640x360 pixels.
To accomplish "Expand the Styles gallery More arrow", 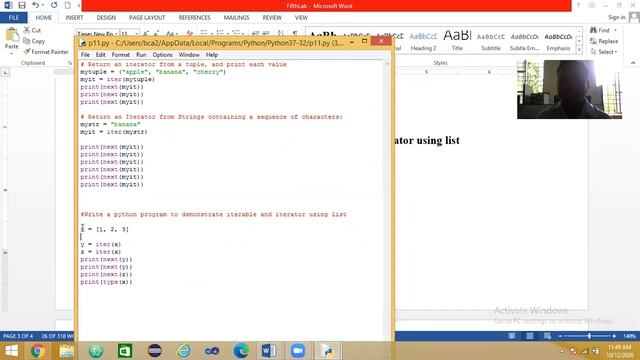I will tap(579, 49).
